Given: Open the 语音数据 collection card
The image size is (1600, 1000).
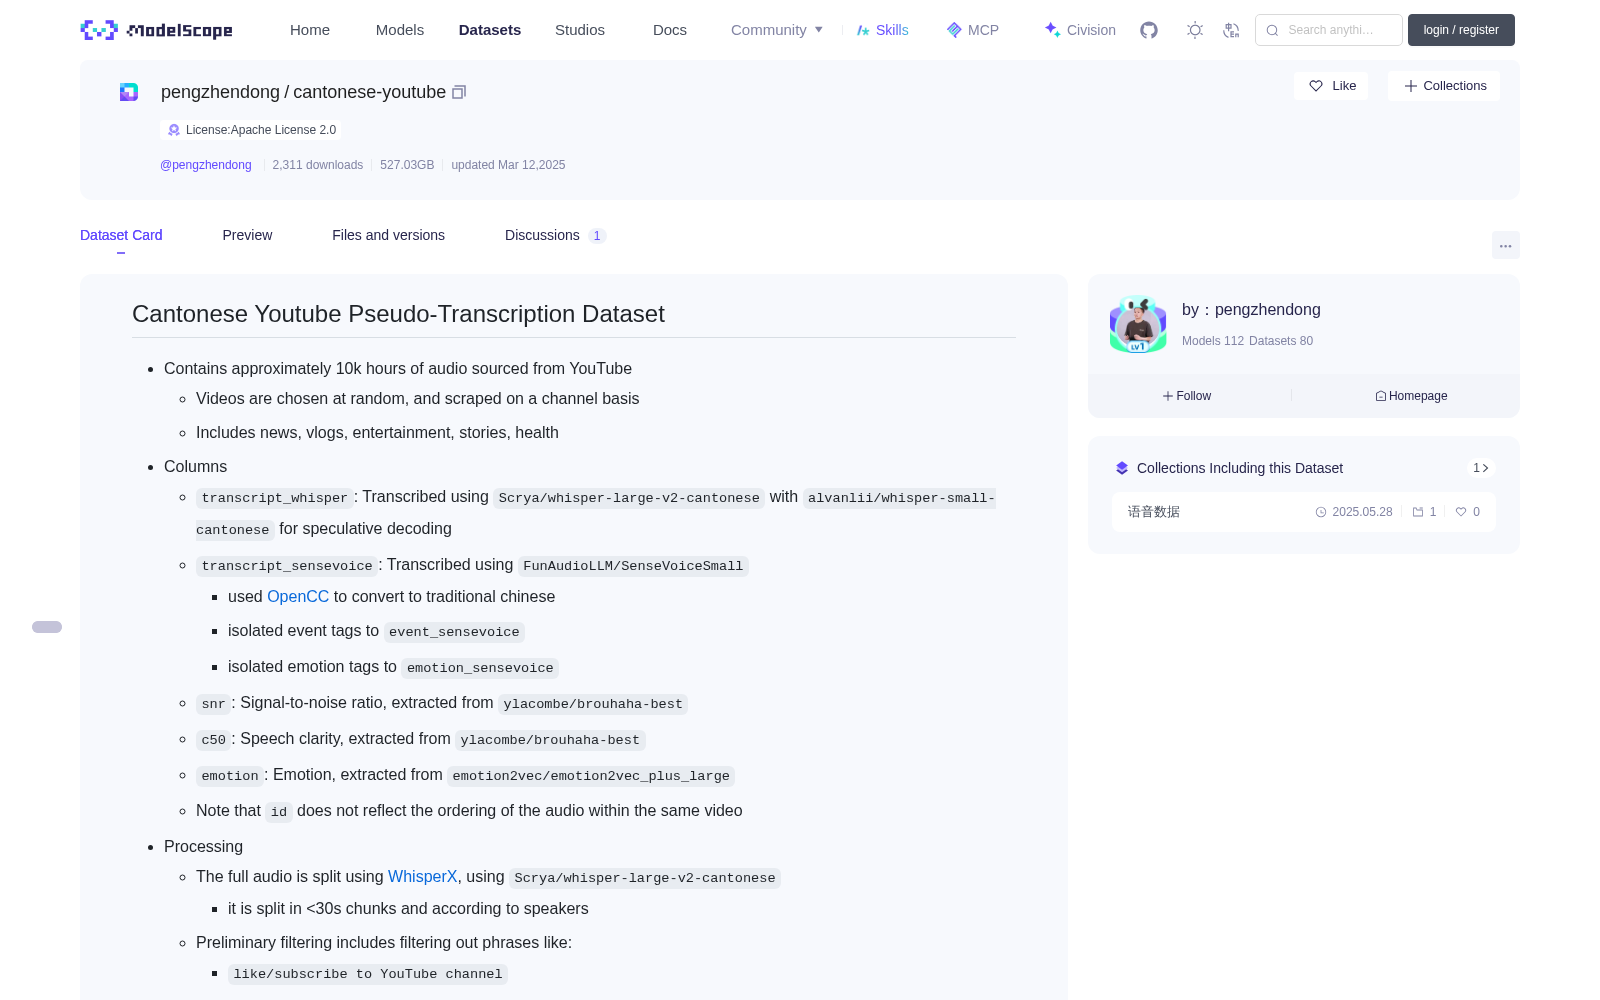Looking at the screenshot, I should 1304,512.
